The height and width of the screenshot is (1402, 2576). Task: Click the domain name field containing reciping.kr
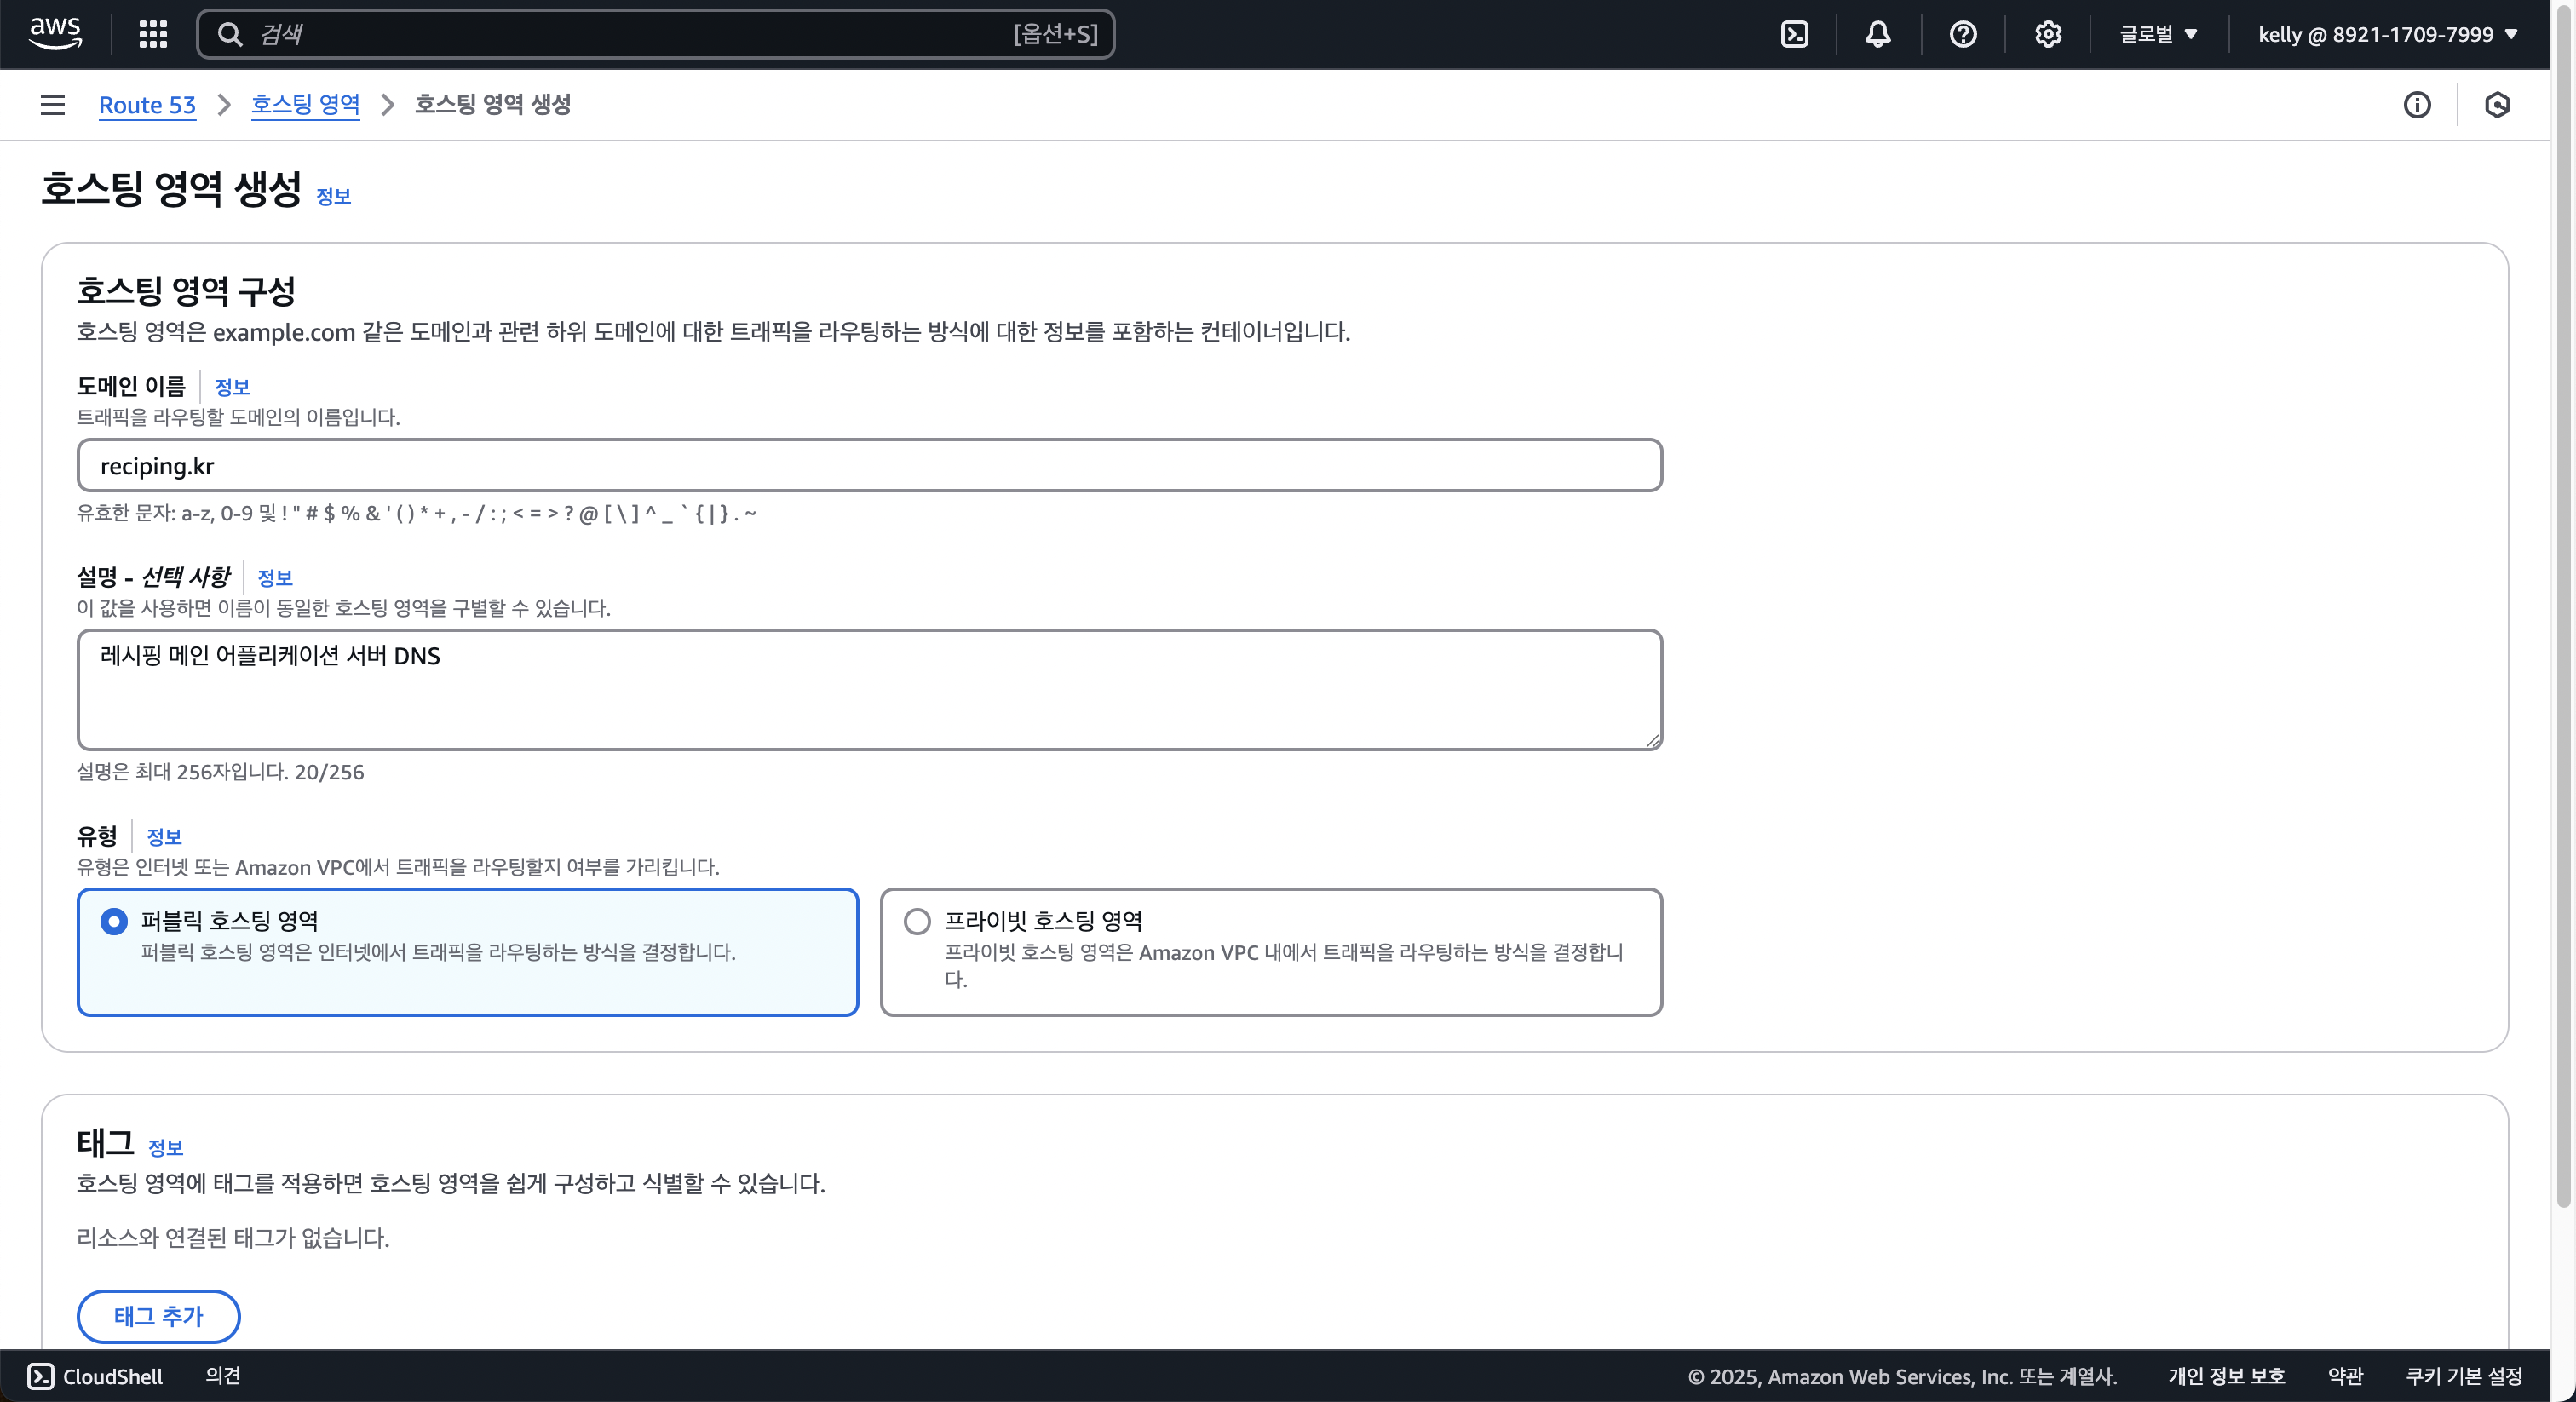869,466
